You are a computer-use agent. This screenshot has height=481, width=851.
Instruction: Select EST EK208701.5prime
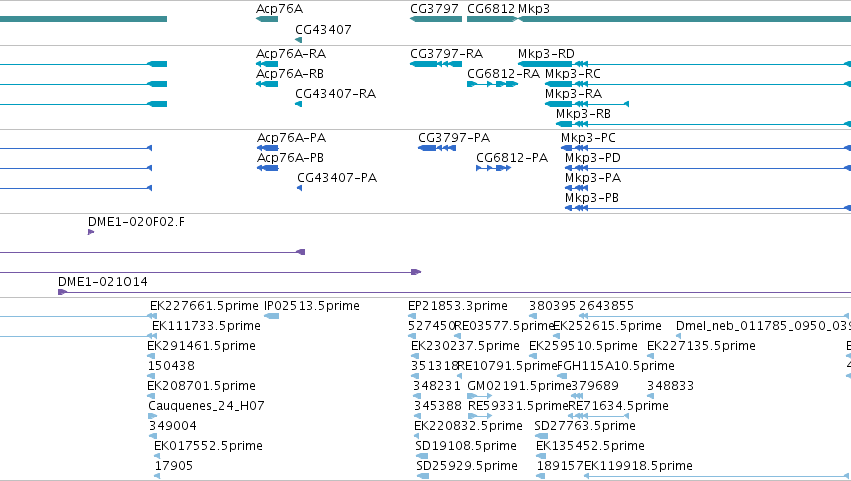tap(201, 387)
